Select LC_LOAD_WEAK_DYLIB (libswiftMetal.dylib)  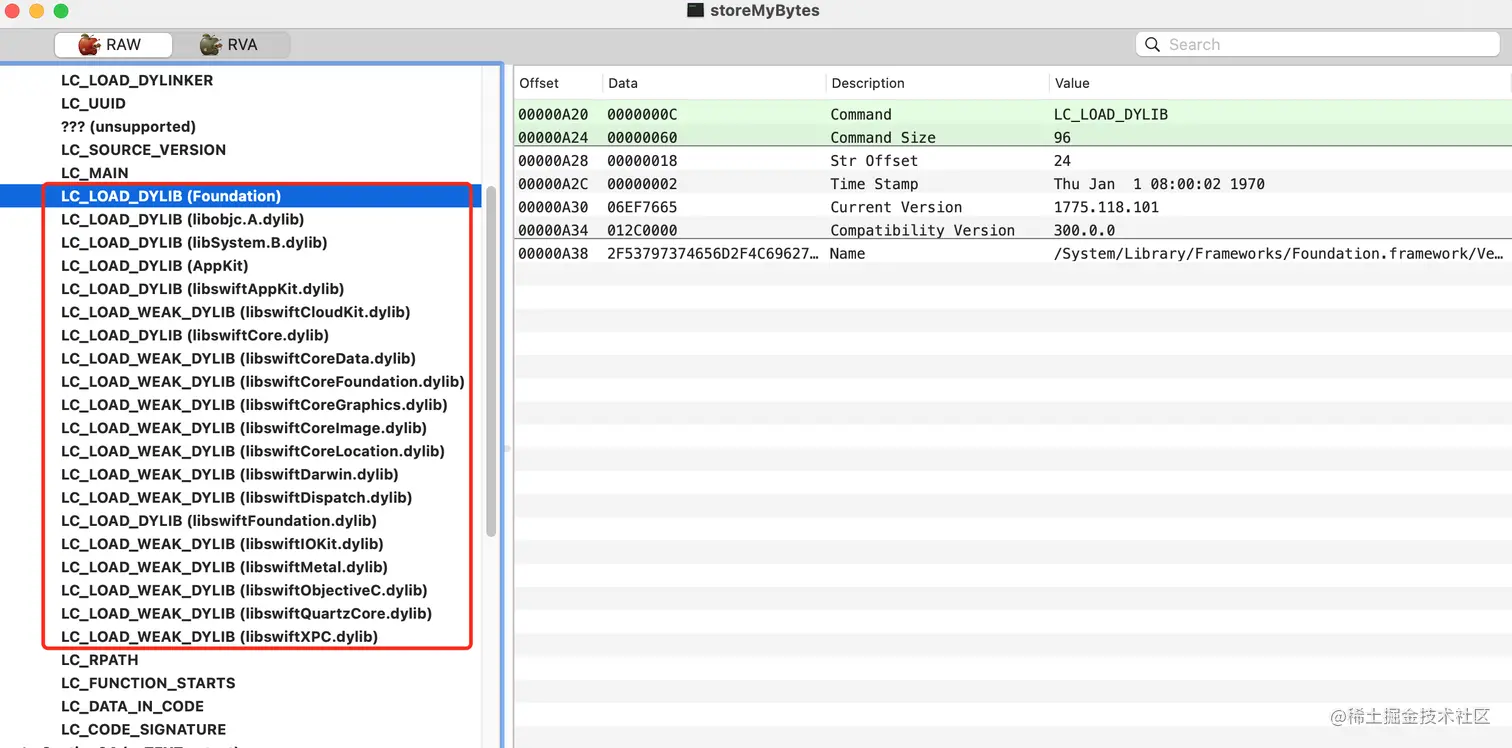224,567
